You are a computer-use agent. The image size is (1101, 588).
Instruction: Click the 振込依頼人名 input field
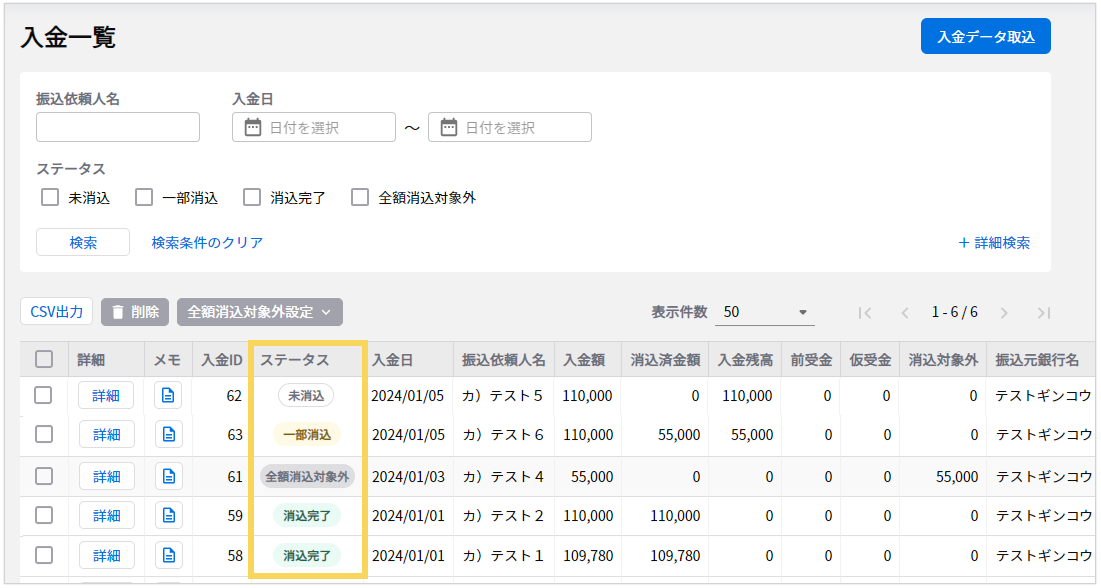coord(118,128)
